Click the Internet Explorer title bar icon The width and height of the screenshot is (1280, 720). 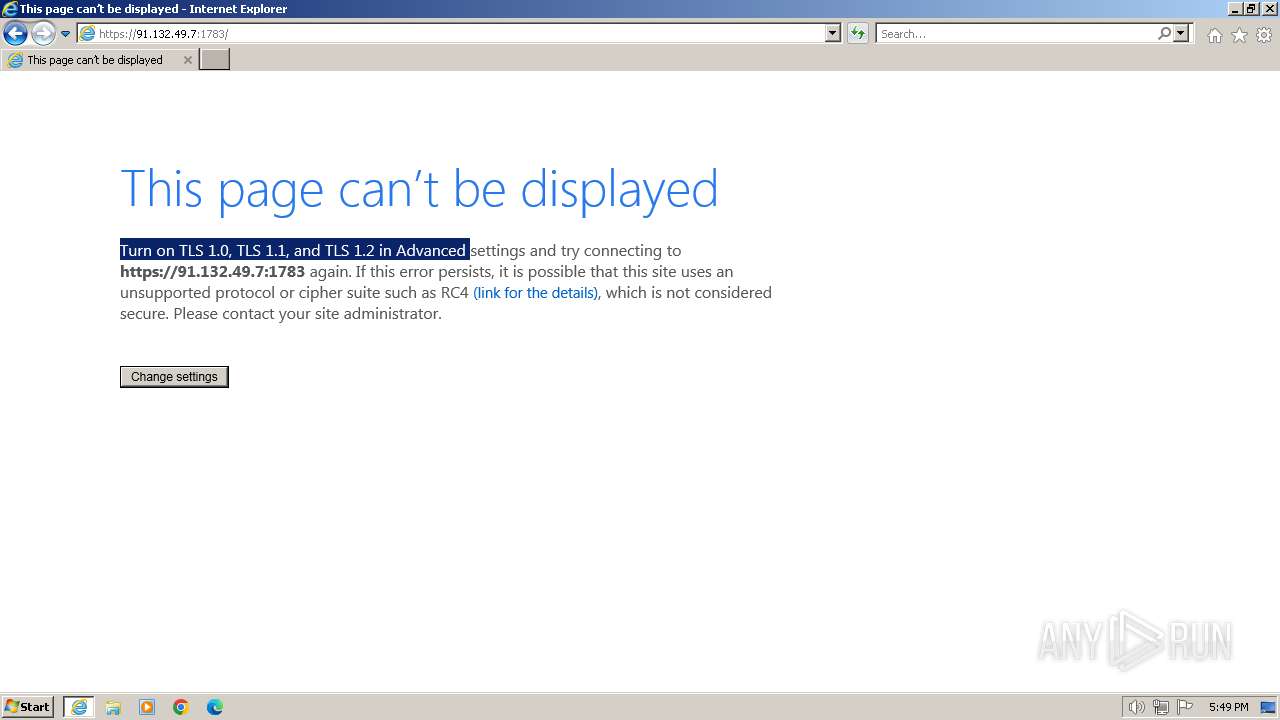pos(10,9)
